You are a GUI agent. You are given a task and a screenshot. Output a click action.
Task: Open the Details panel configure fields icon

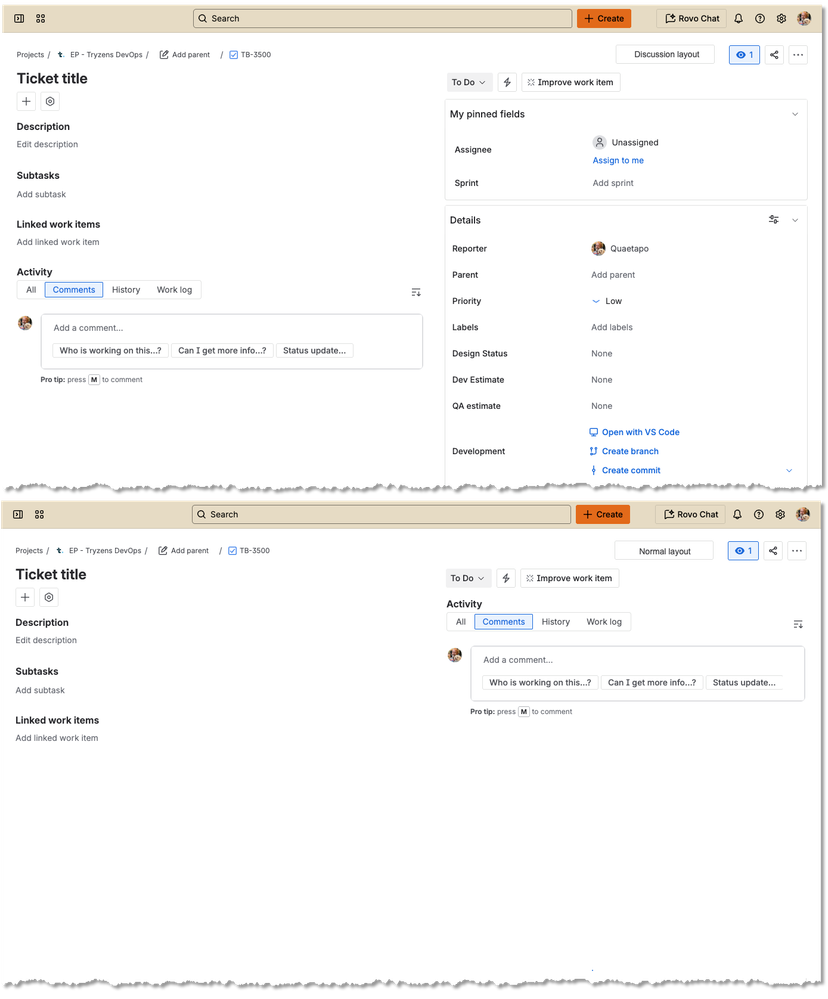click(x=773, y=220)
